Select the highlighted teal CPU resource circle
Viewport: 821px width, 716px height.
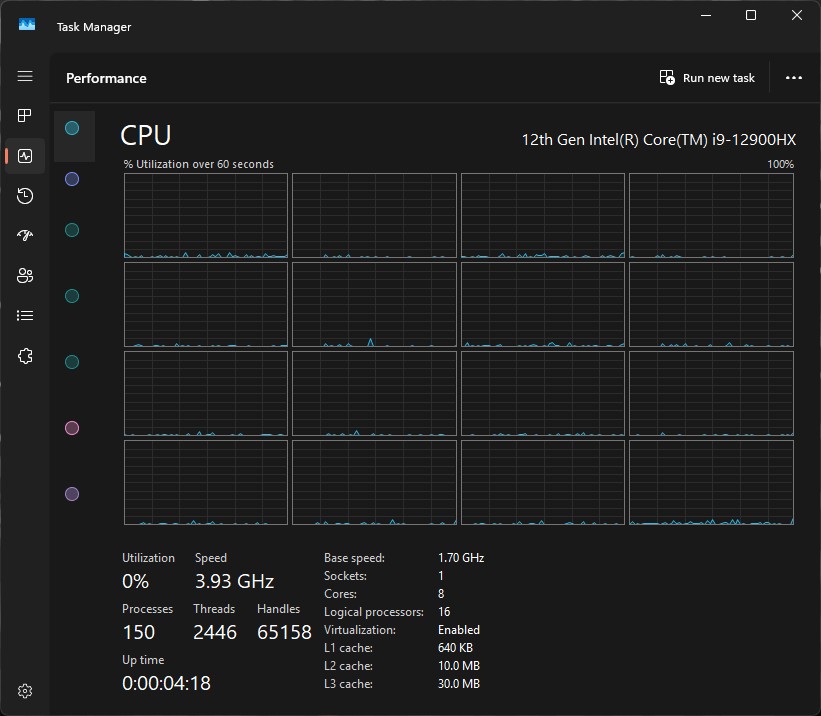(72, 128)
